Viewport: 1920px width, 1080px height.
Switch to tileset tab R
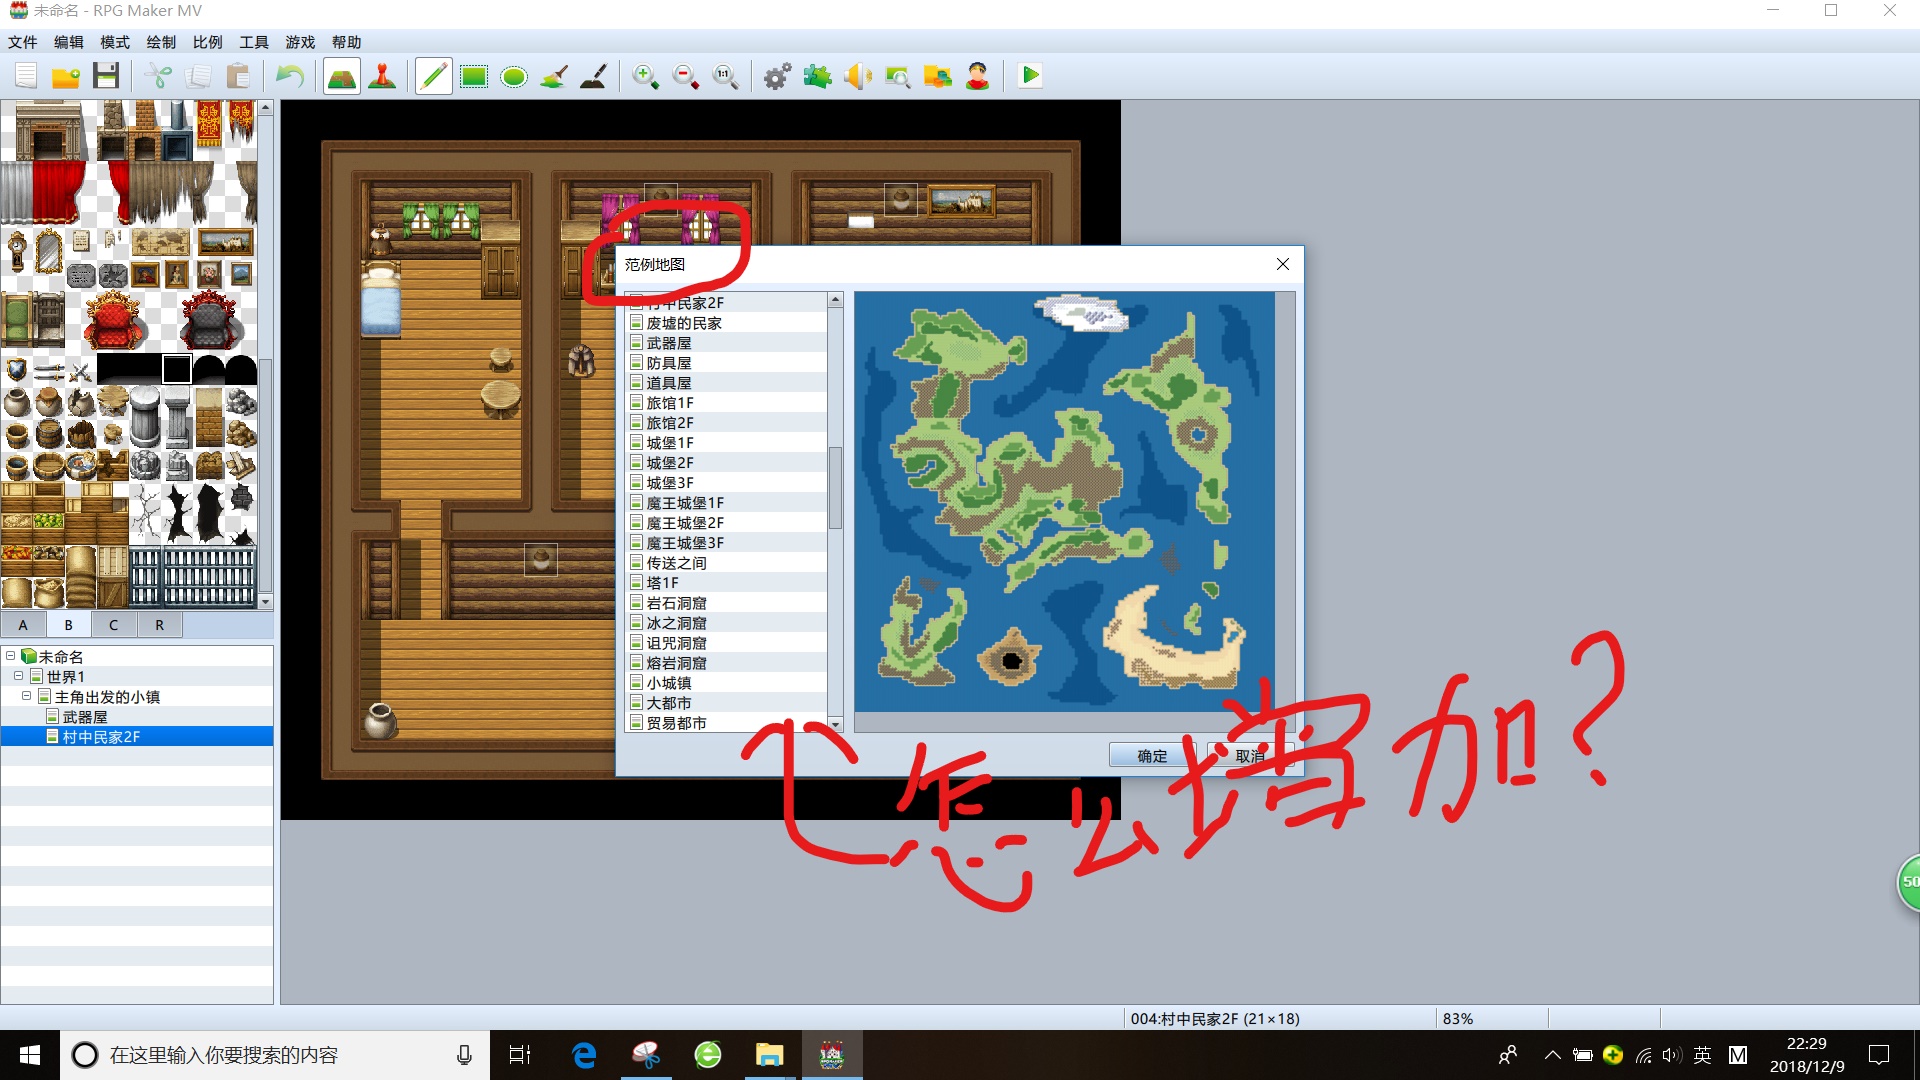tap(159, 625)
